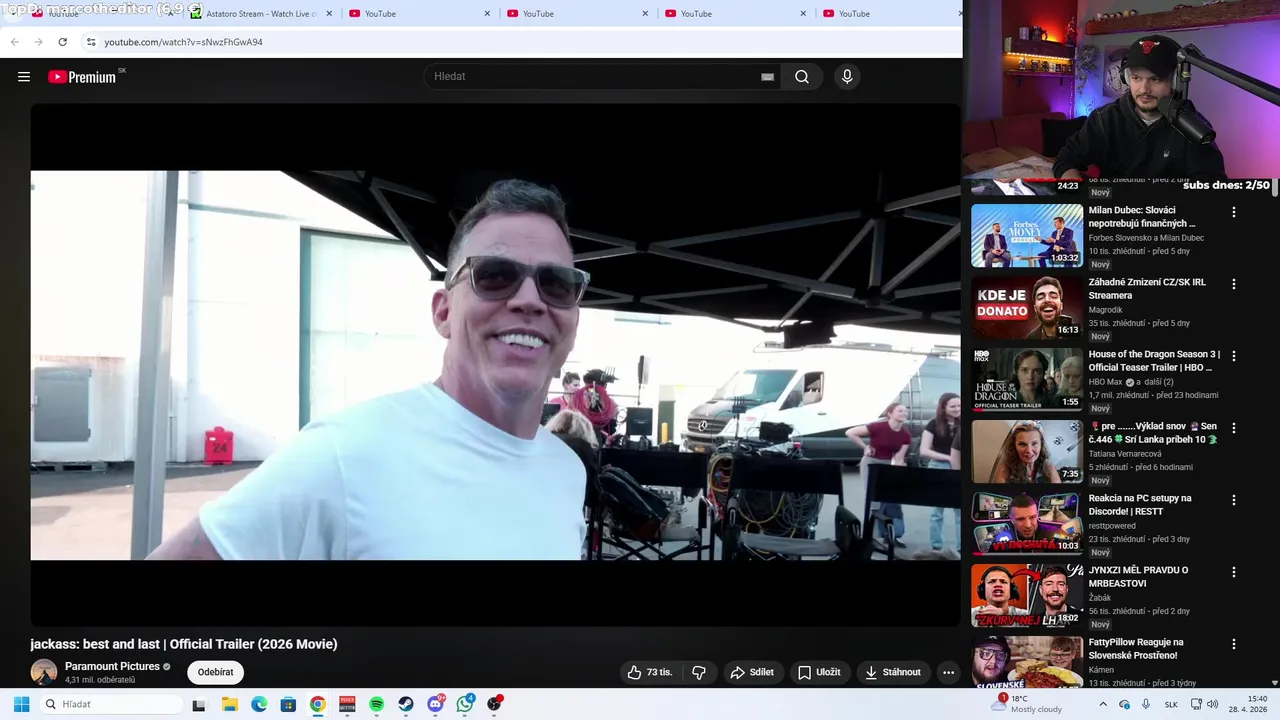
Task: Start voice search with microphone icon
Action: 847,77
